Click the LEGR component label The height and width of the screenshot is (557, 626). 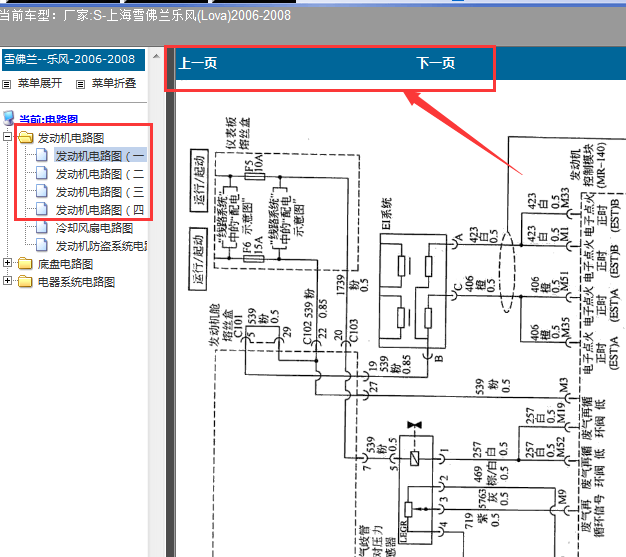pyautogui.click(x=404, y=531)
